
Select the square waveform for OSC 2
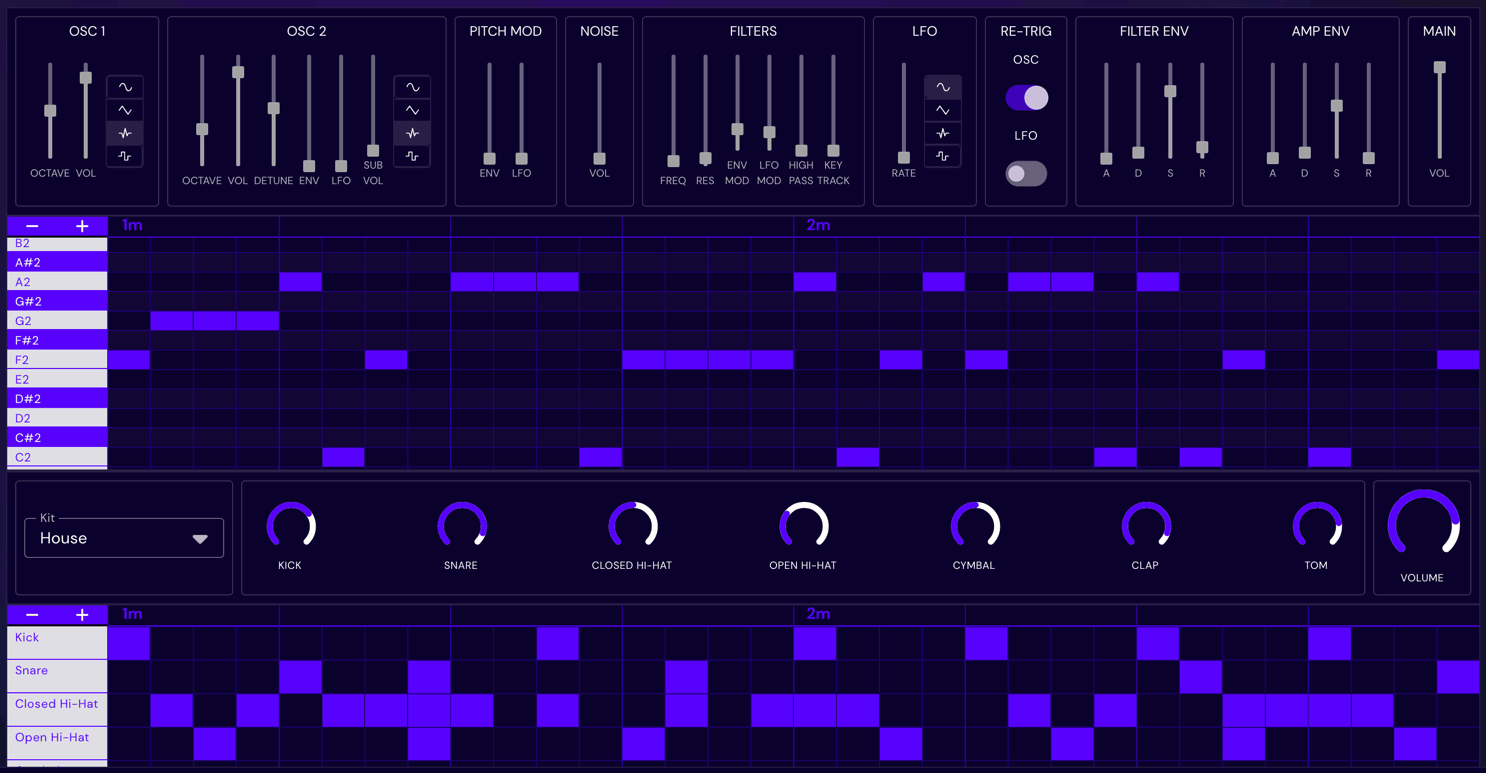point(412,156)
